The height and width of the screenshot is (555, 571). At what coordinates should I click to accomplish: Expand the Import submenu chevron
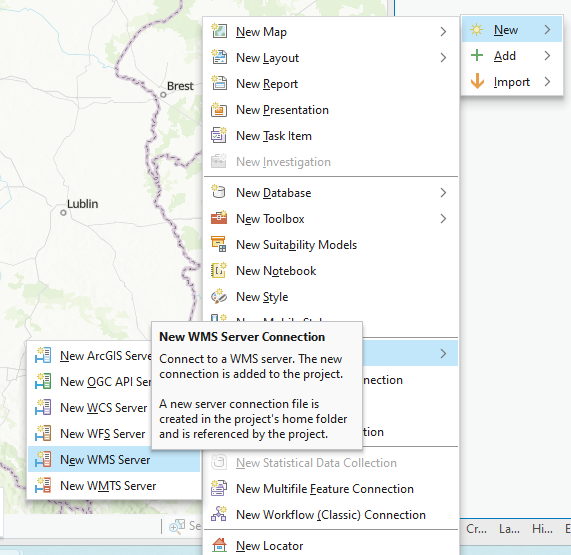[x=547, y=82]
